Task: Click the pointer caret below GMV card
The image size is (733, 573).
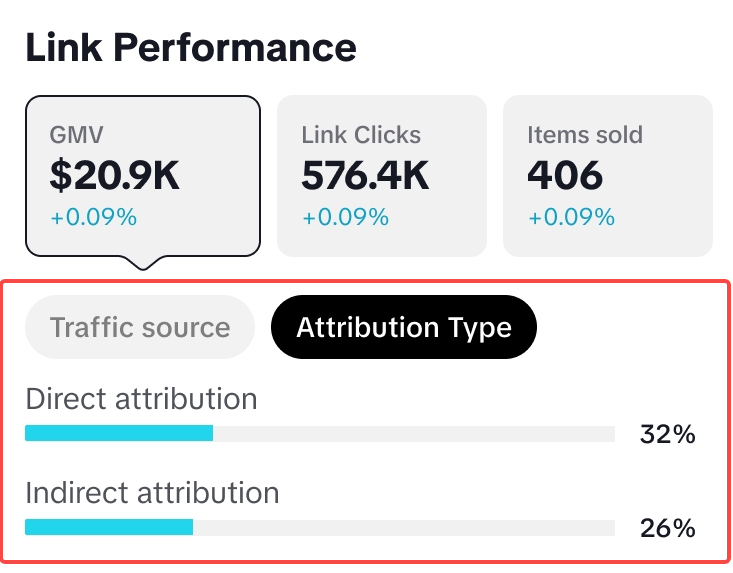Action: 147,262
